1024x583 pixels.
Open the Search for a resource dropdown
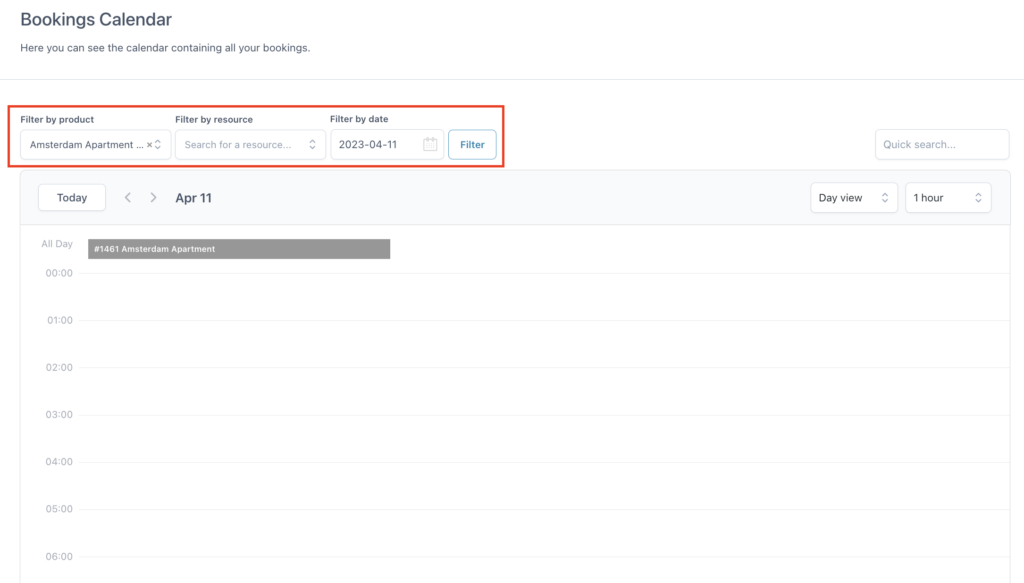(250, 144)
